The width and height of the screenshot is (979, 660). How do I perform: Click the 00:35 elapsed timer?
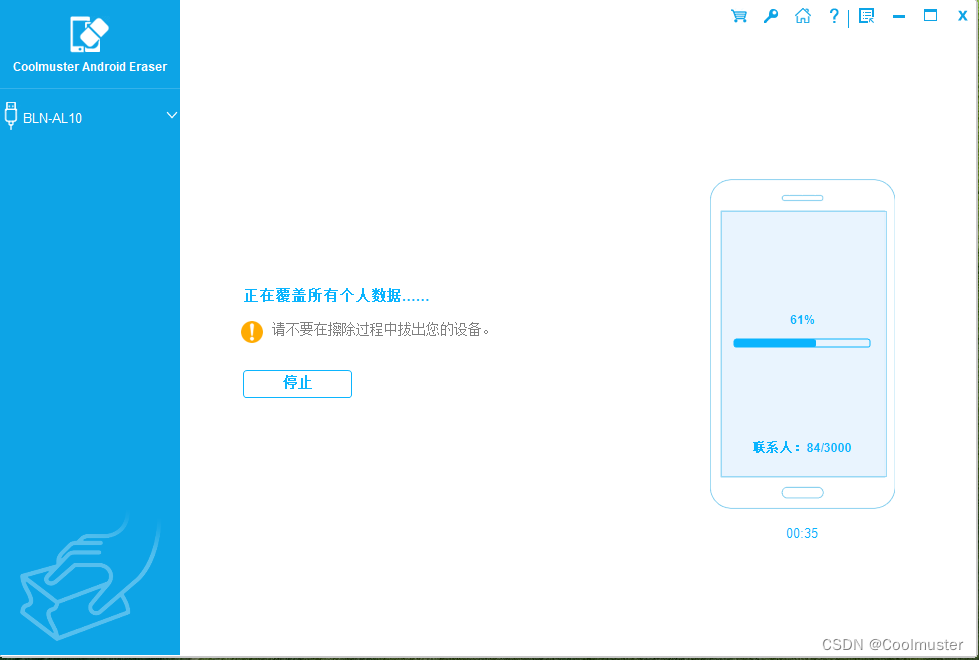(802, 533)
